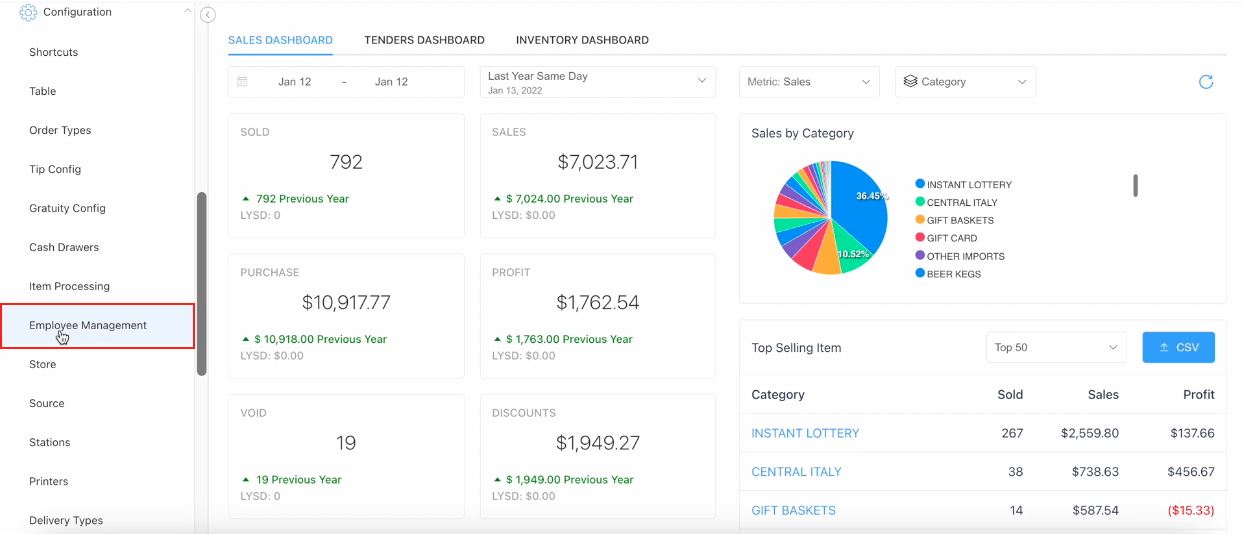Click the calendar icon in date range
This screenshot has width=1244, height=534.
click(242, 82)
